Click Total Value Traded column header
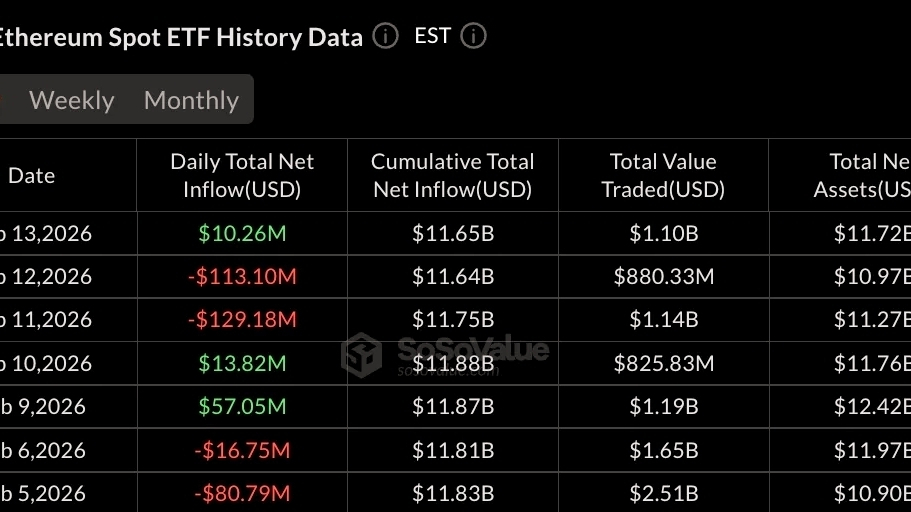Viewport: 911px width, 512px height. click(x=663, y=175)
